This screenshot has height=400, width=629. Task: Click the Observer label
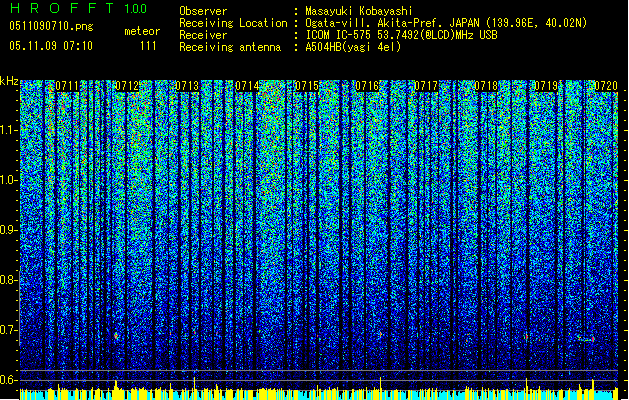point(203,11)
